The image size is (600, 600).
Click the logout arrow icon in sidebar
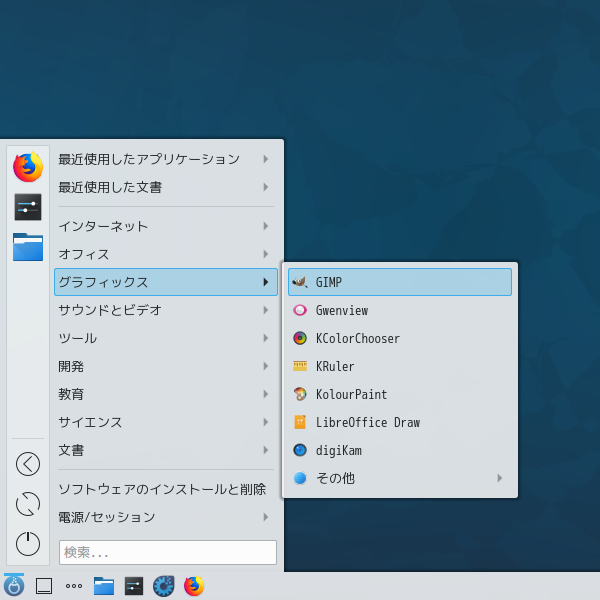(x=28, y=464)
